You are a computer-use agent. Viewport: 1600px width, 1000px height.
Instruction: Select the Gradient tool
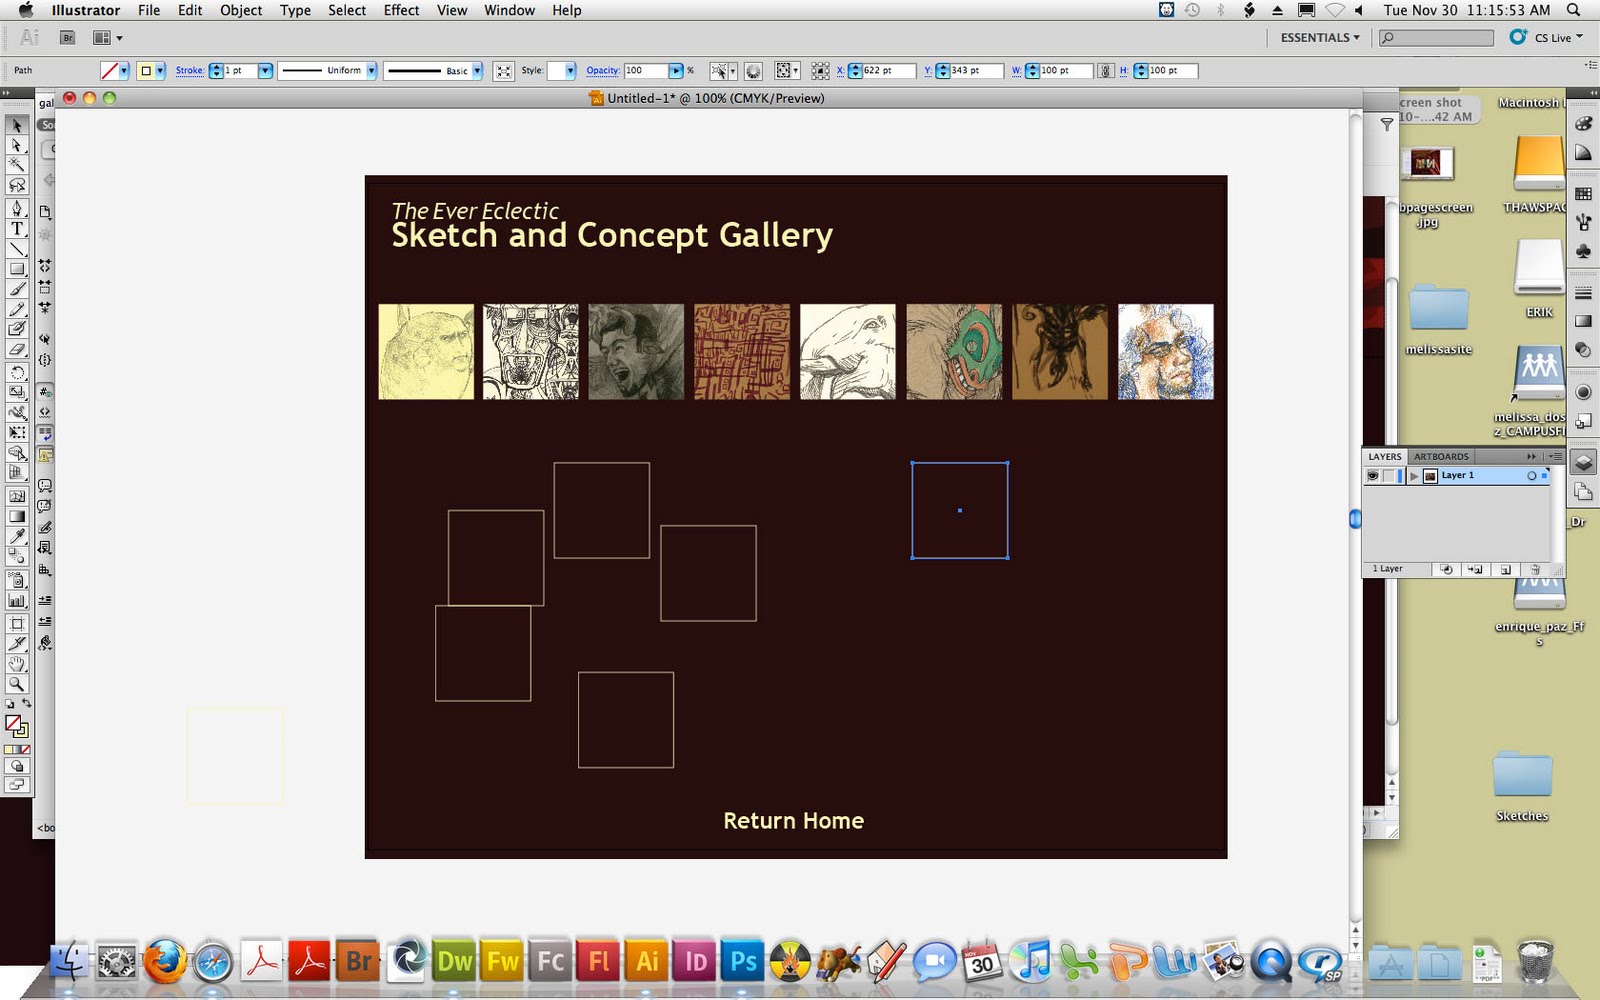point(17,516)
